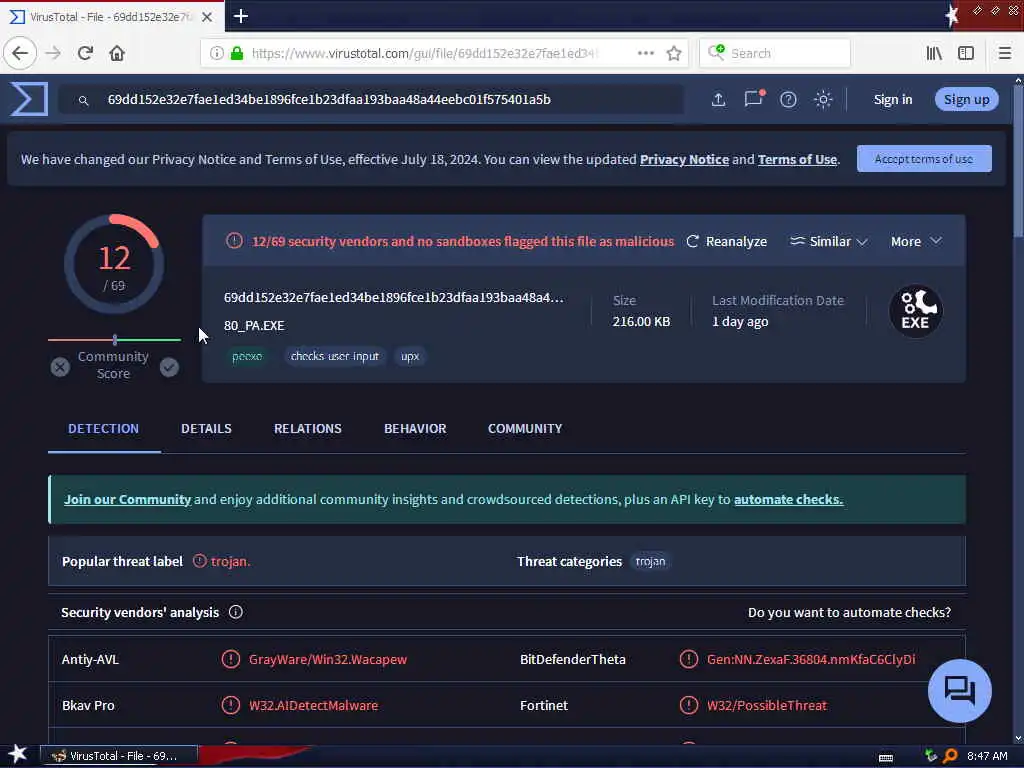Open the chat support bubble
Viewport: 1024px width, 768px height.
959,690
